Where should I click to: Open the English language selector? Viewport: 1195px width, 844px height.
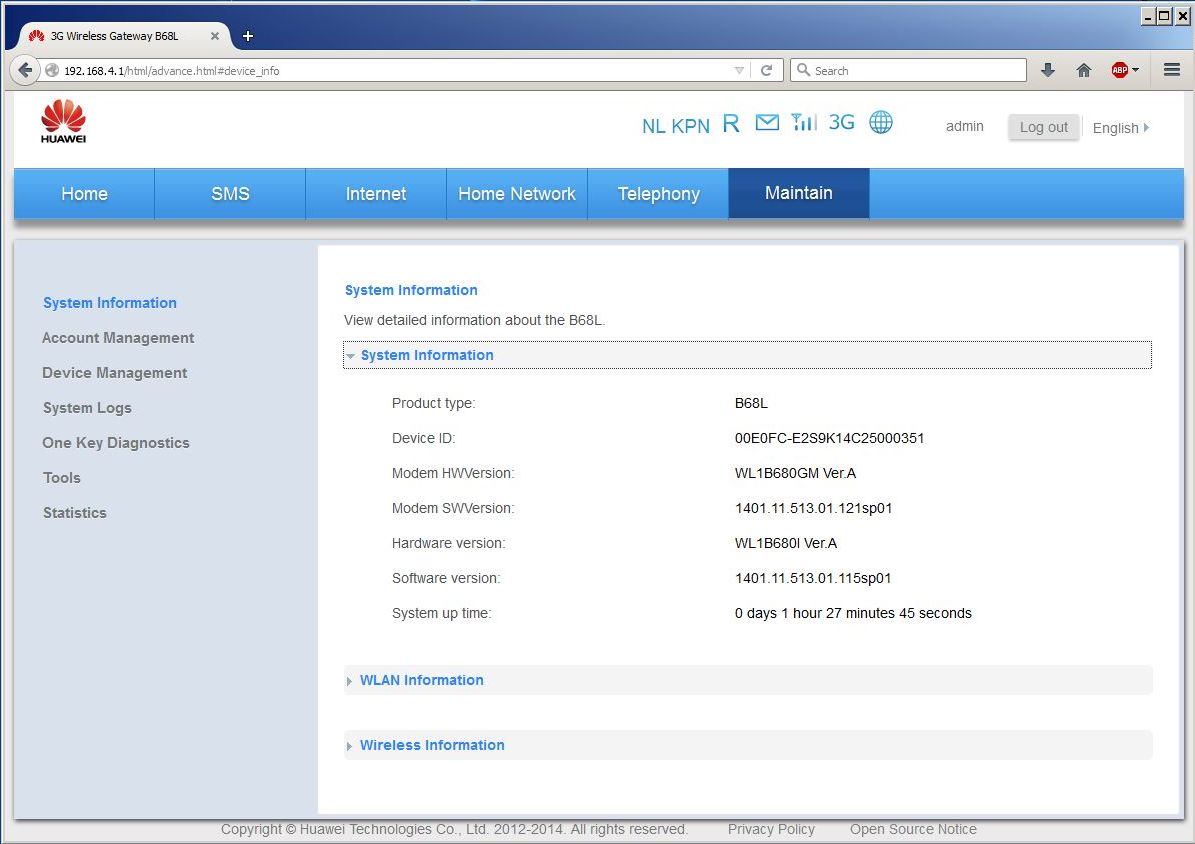tap(1120, 127)
